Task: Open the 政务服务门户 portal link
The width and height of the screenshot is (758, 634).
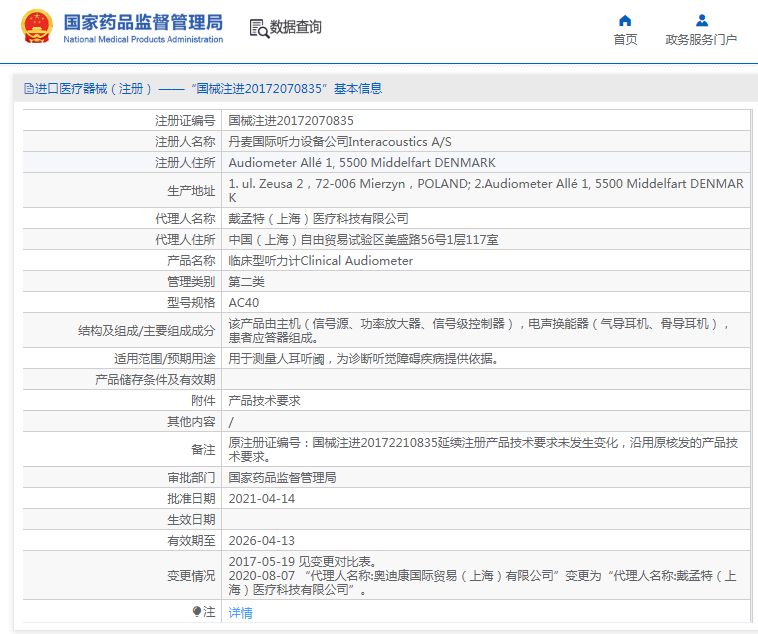Action: click(701, 40)
